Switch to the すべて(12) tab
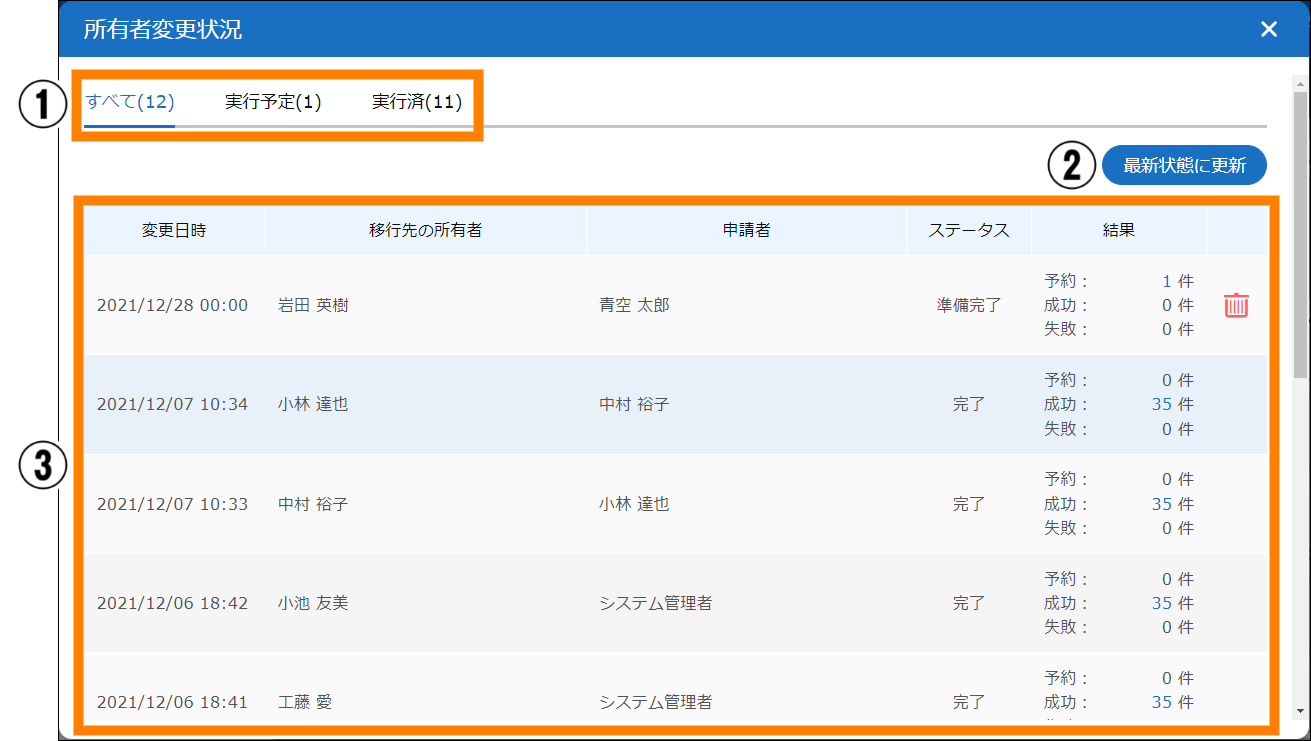This screenshot has width=1311, height=741. coord(130,102)
